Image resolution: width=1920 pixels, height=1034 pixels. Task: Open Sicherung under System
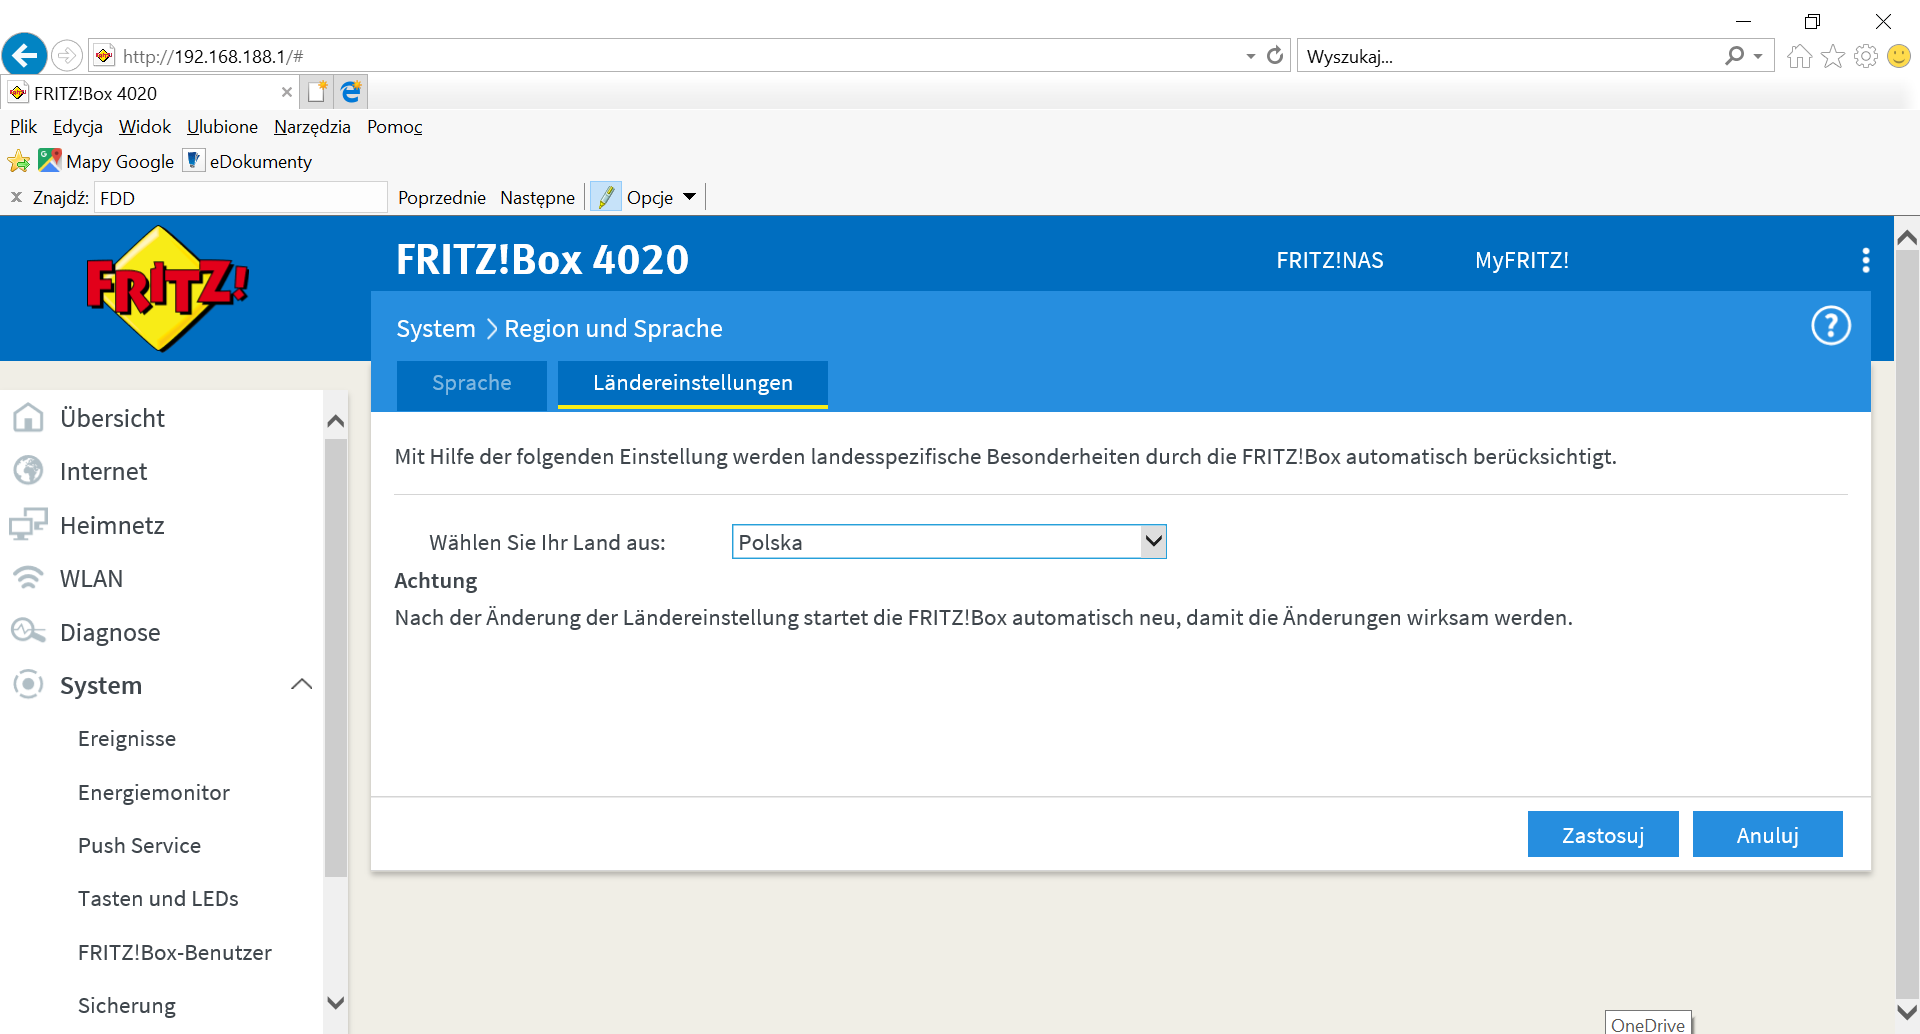(127, 1006)
